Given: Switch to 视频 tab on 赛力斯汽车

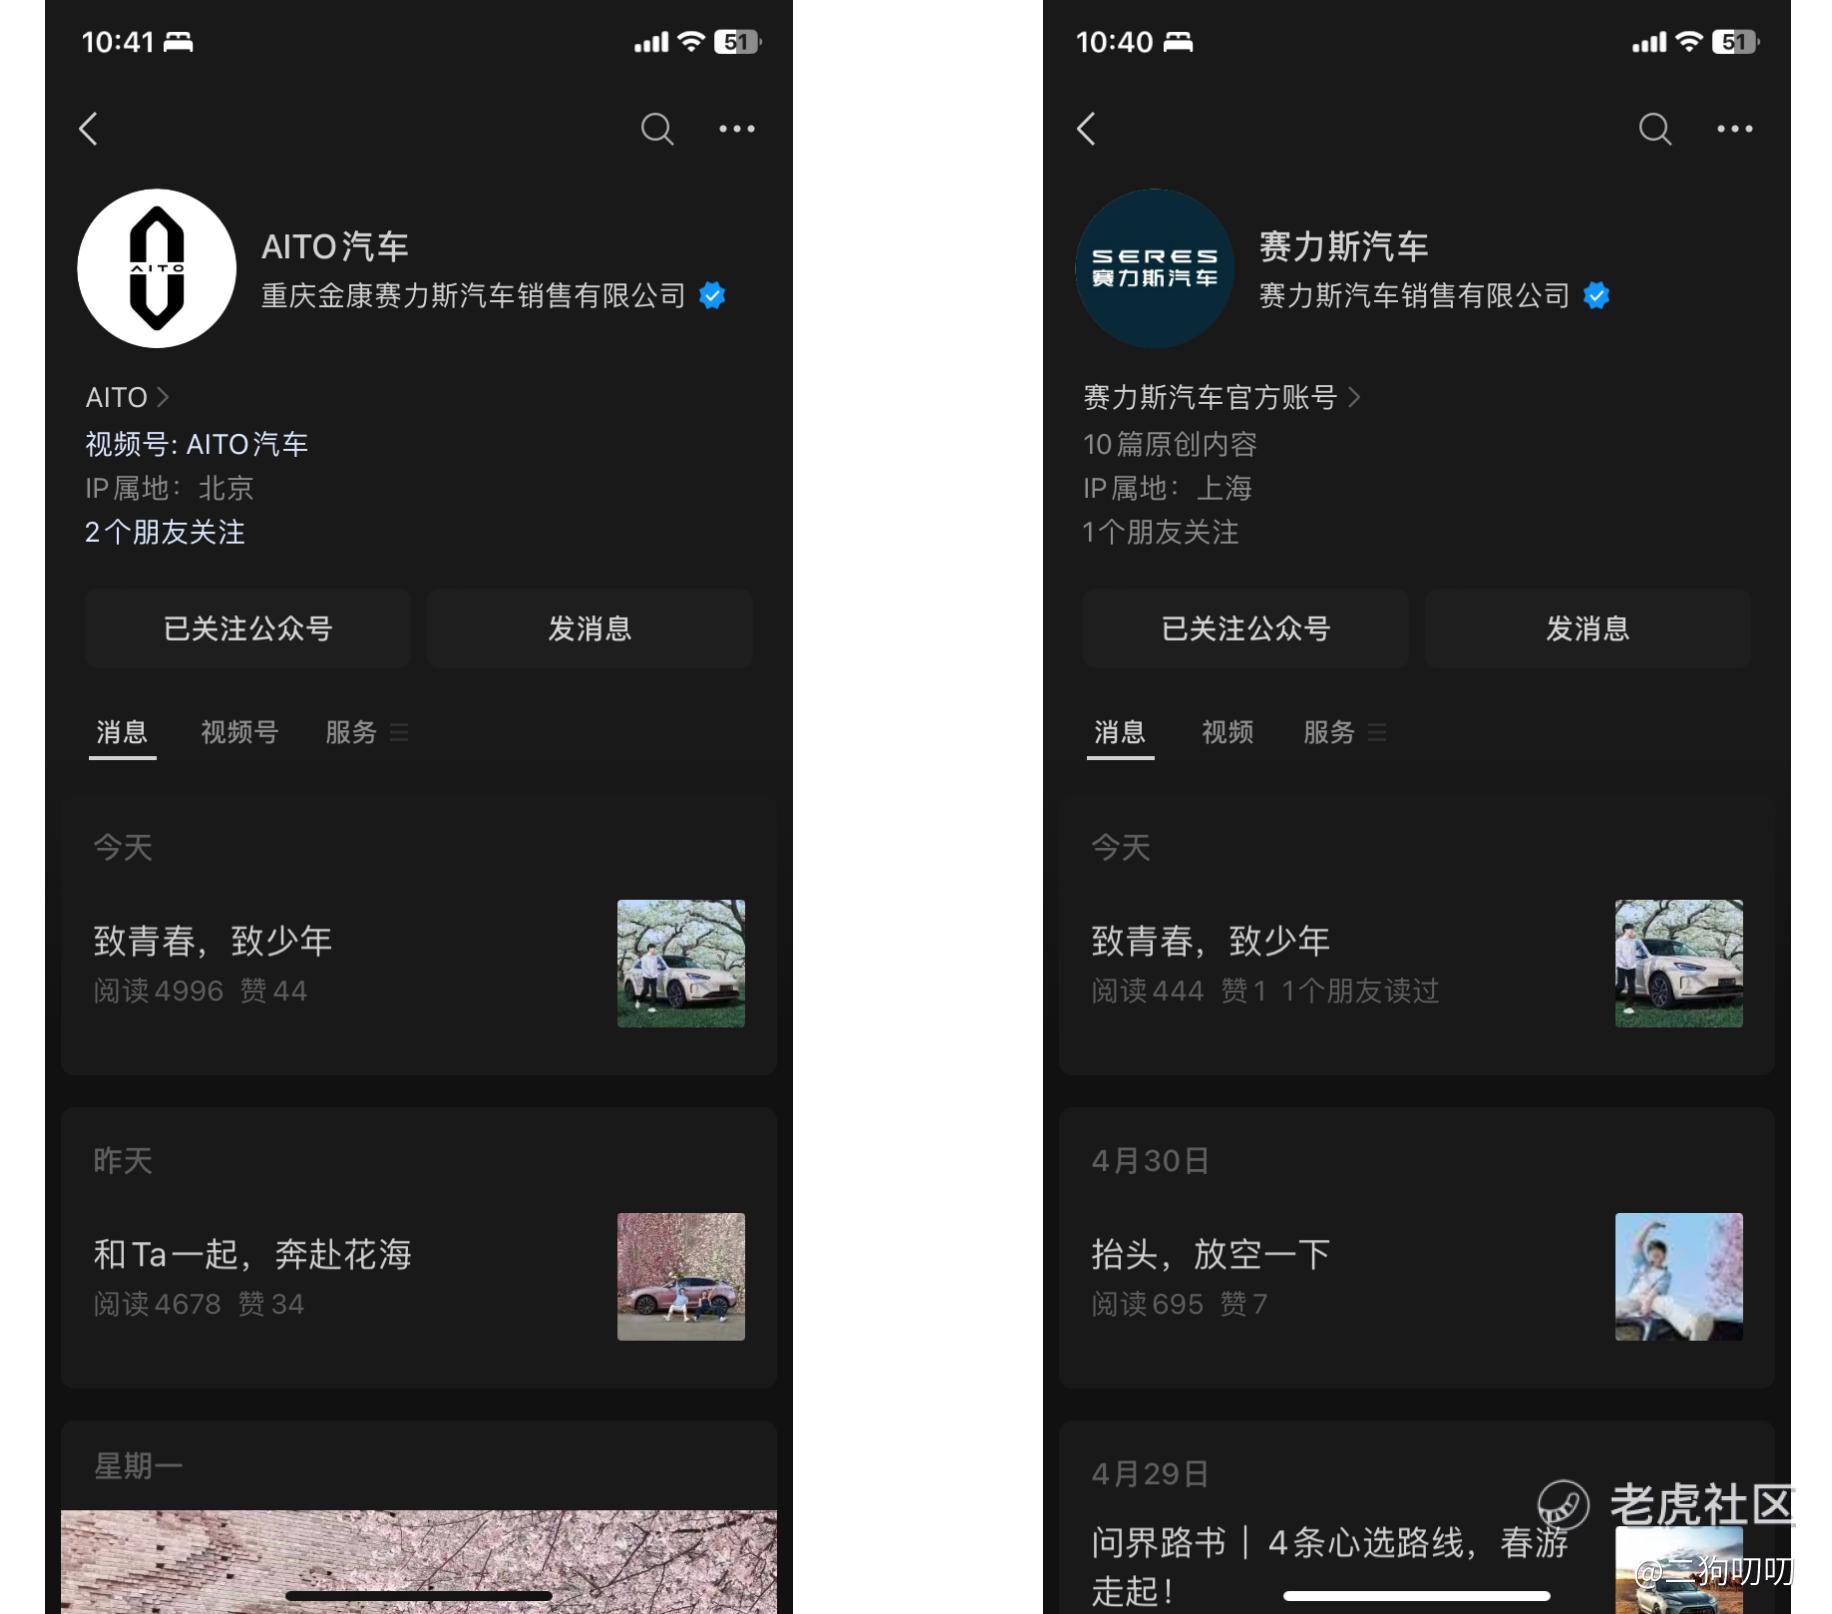Looking at the screenshot, I should click(1228, 733).
